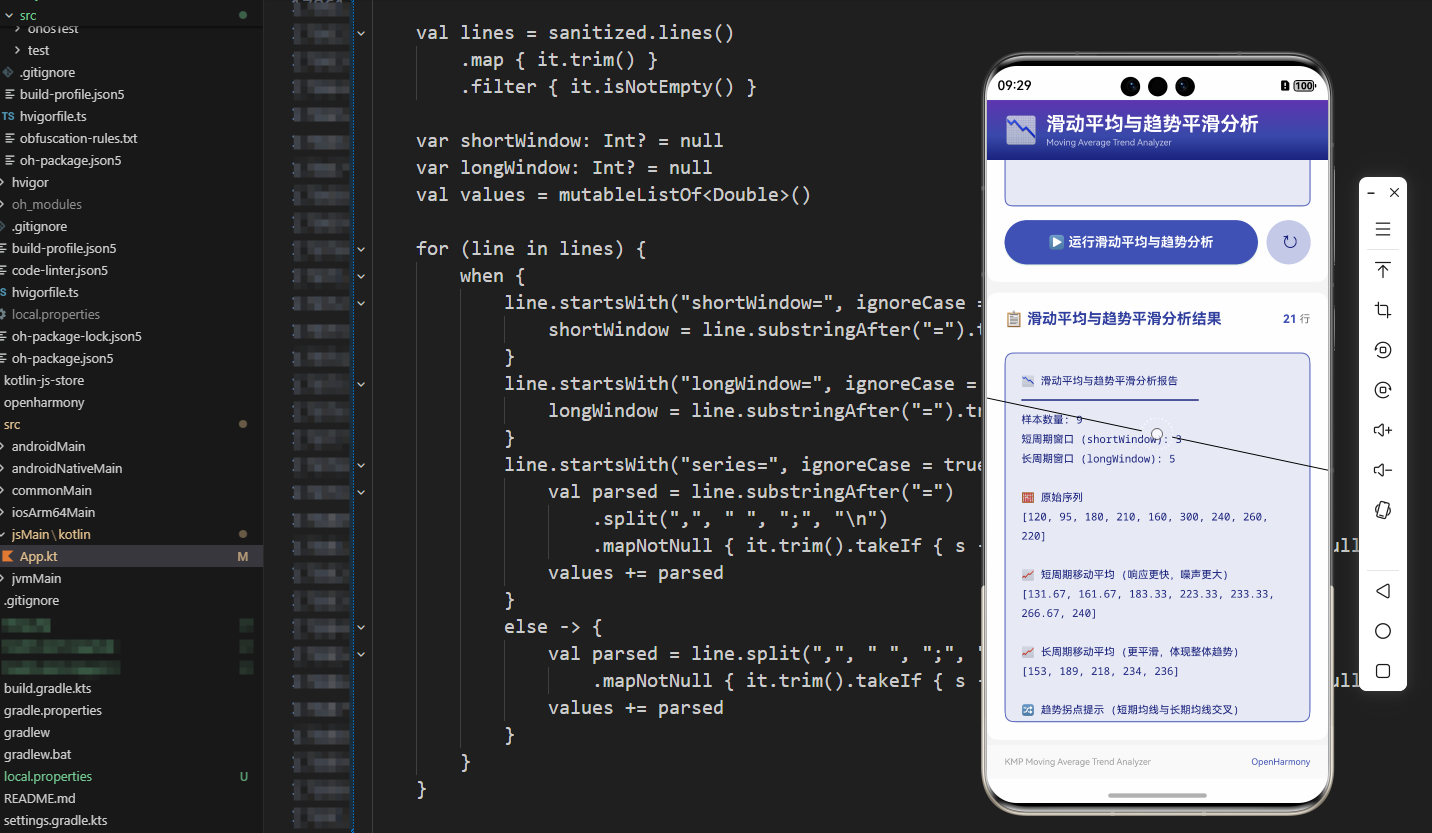Decrease emulator volume with speaker-minus icon
1432x833 pixels.
(1383, 470)
